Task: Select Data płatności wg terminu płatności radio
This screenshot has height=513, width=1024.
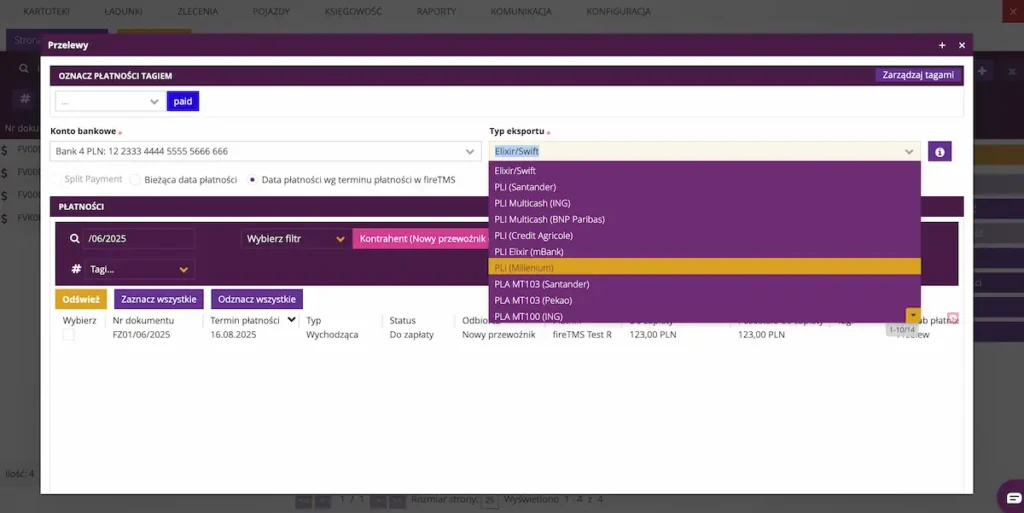Action: tap(252, 179)
